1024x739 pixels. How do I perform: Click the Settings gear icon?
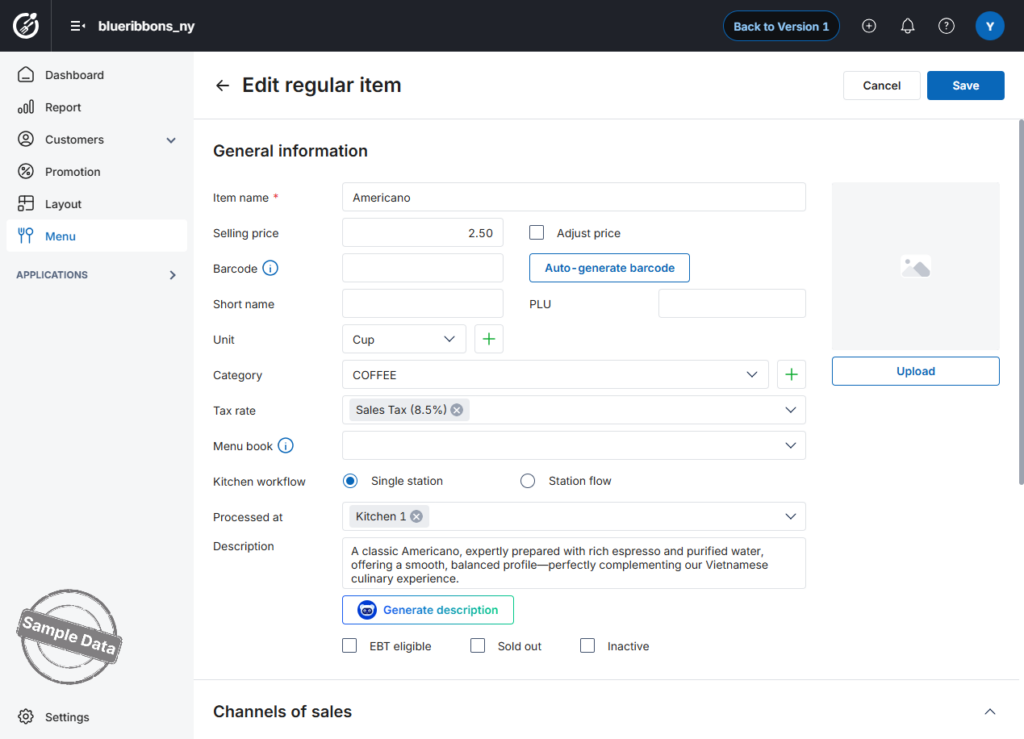click(25, 717)
